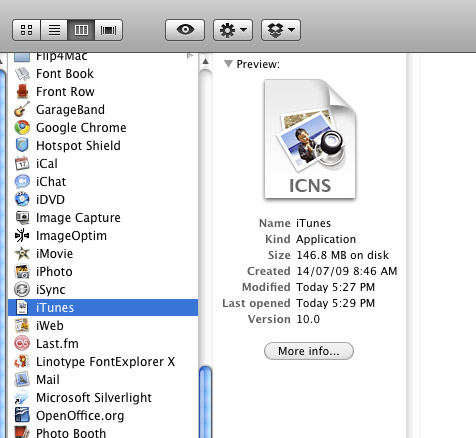The image size is (476, 438).
Task: Select the Microsoft Silverlight alias icon
Action: click(22, 398)
